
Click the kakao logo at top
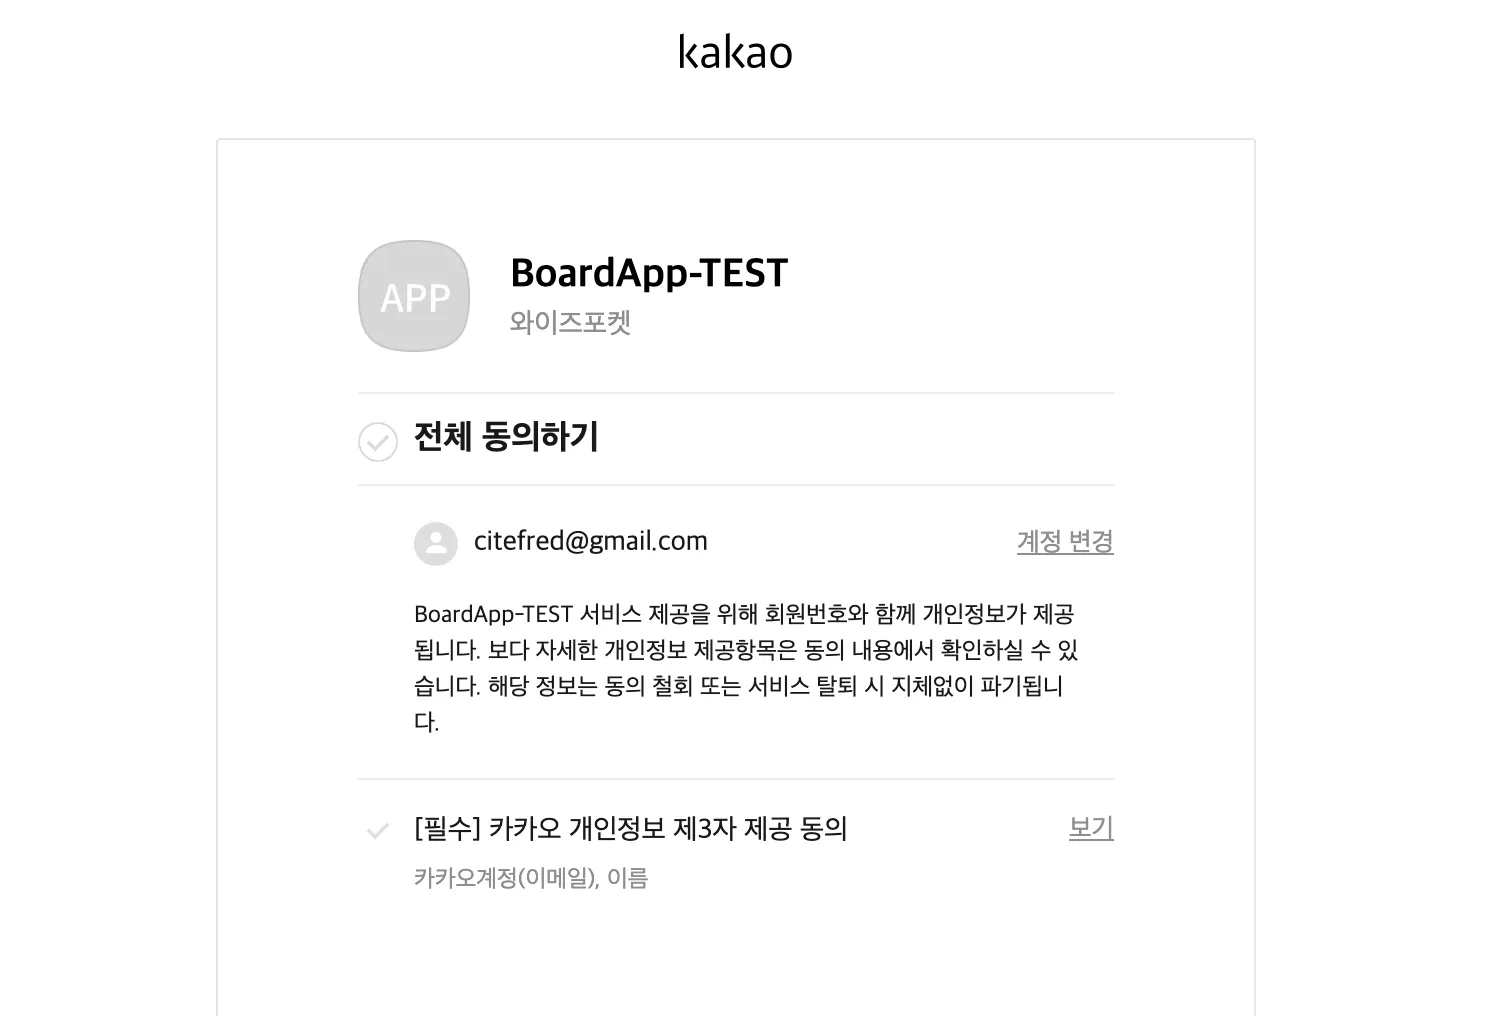pos(735,52)
